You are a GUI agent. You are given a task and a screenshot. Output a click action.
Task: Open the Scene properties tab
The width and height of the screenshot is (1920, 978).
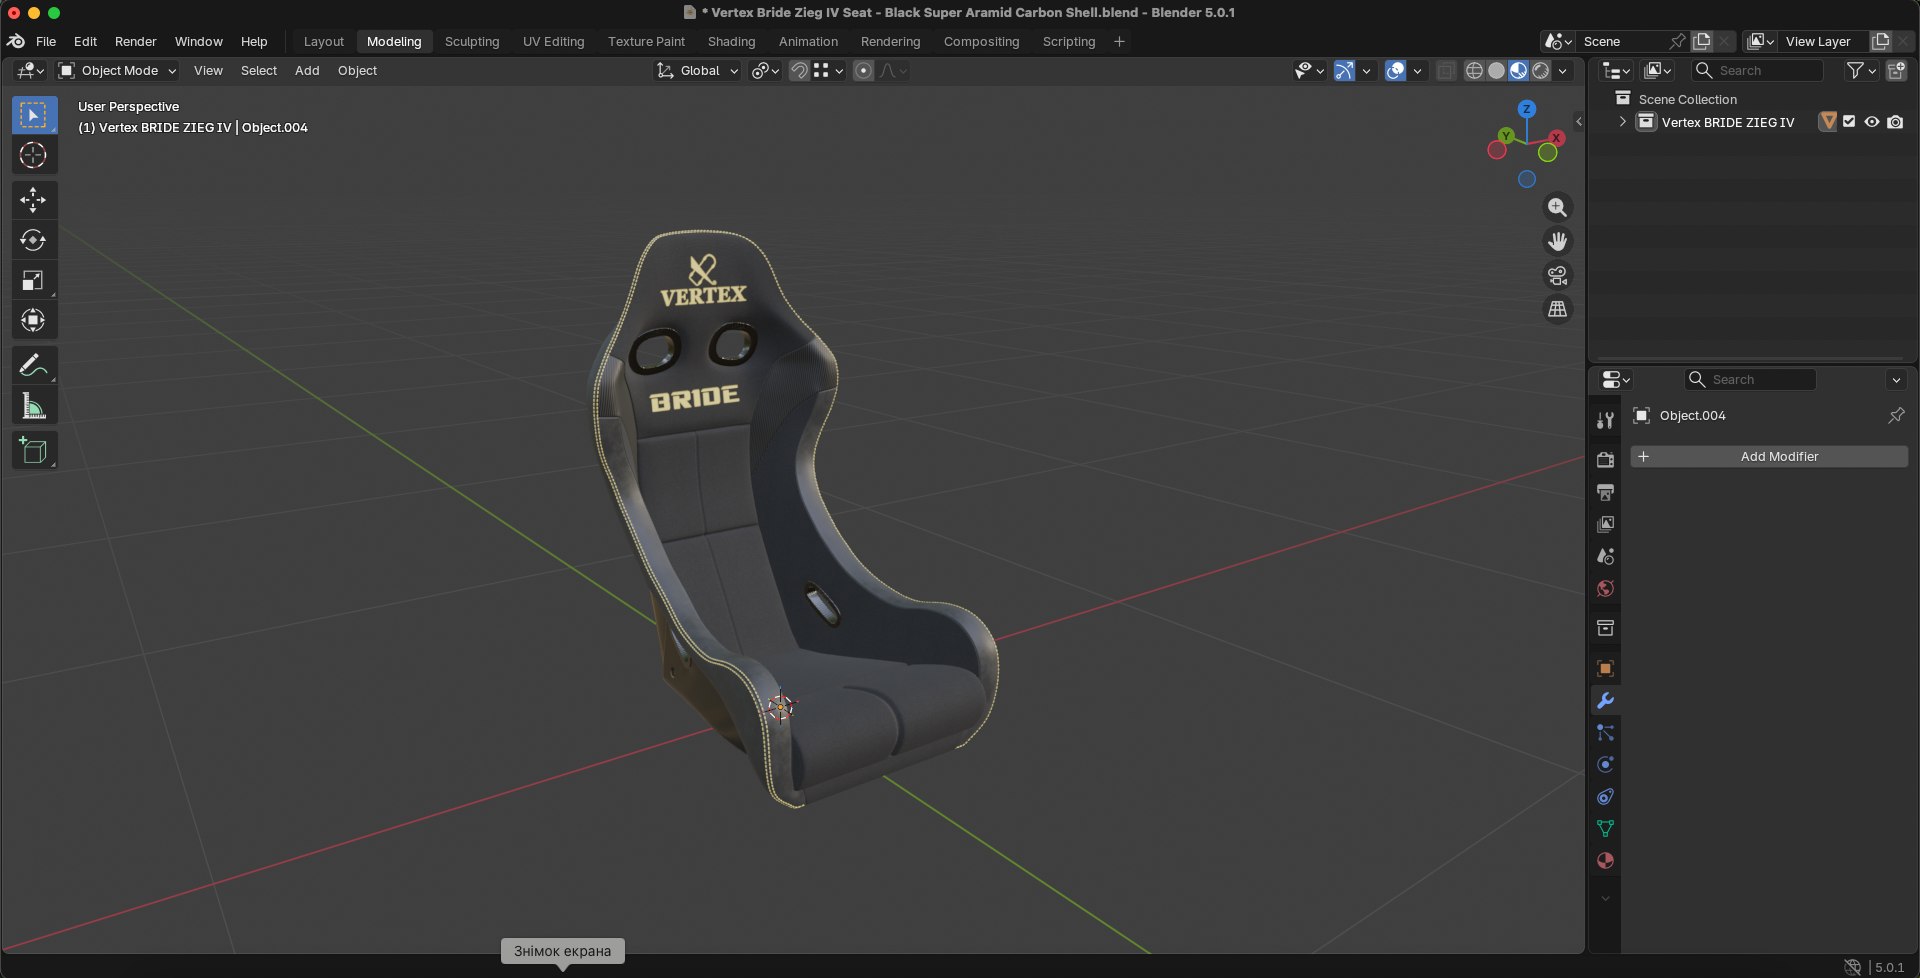click(1605, 556)
